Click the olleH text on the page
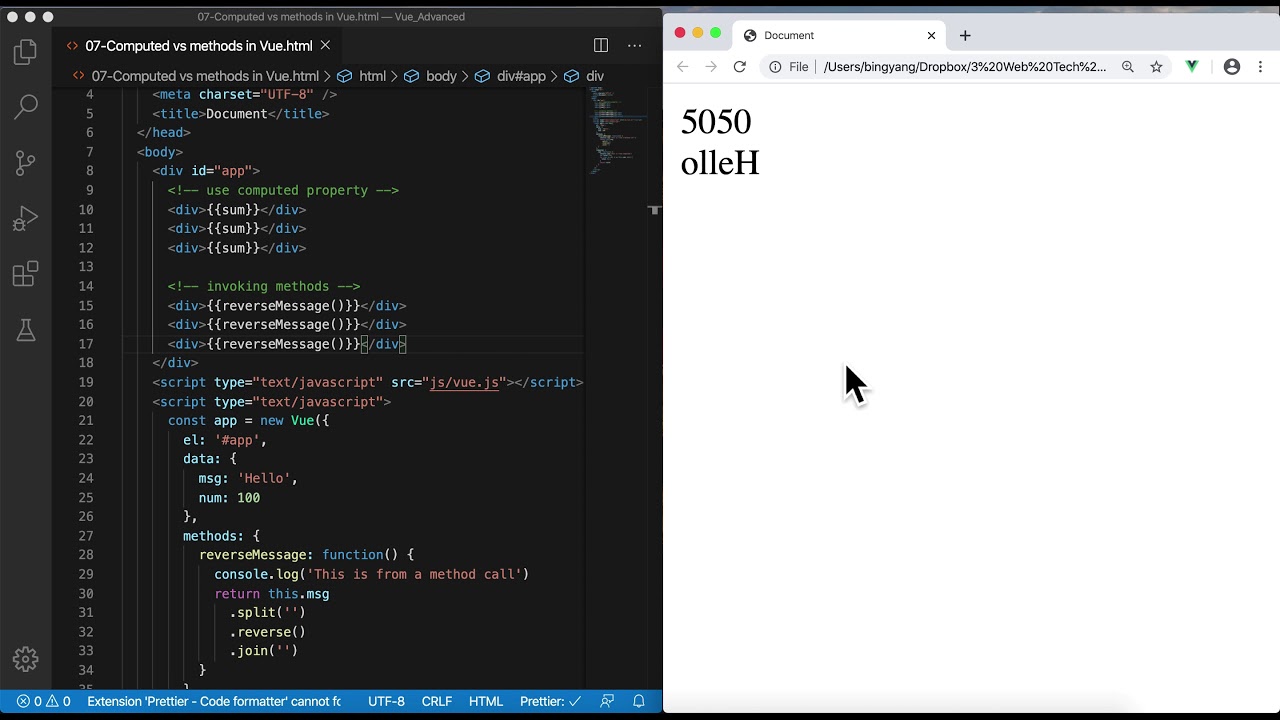 (720, 163)
